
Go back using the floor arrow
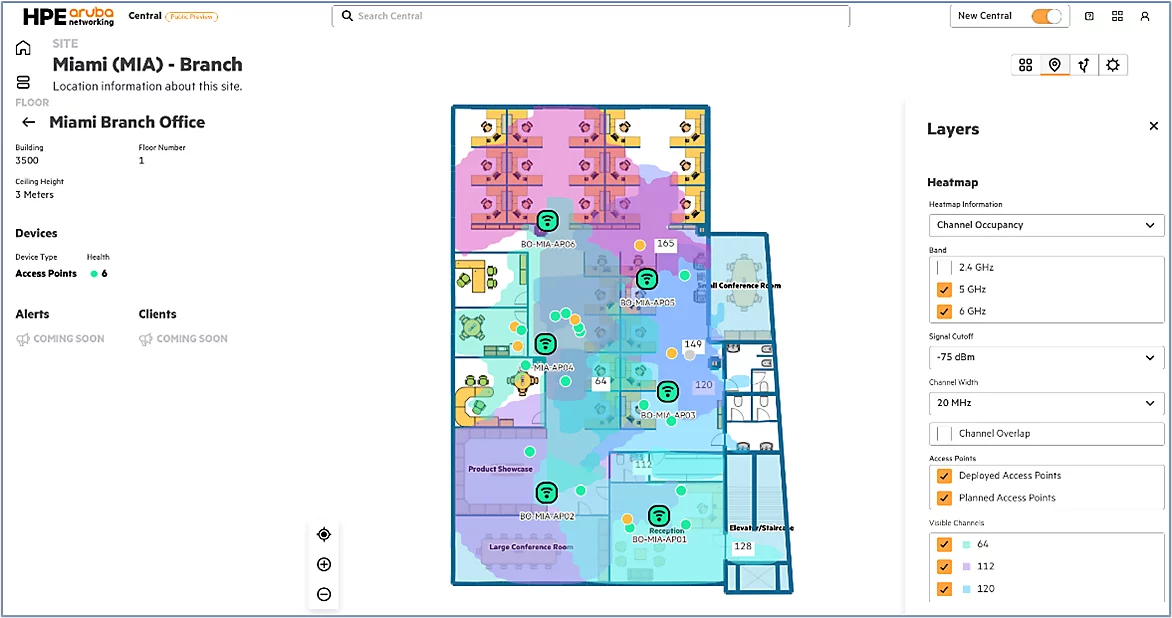click(28, 122)
